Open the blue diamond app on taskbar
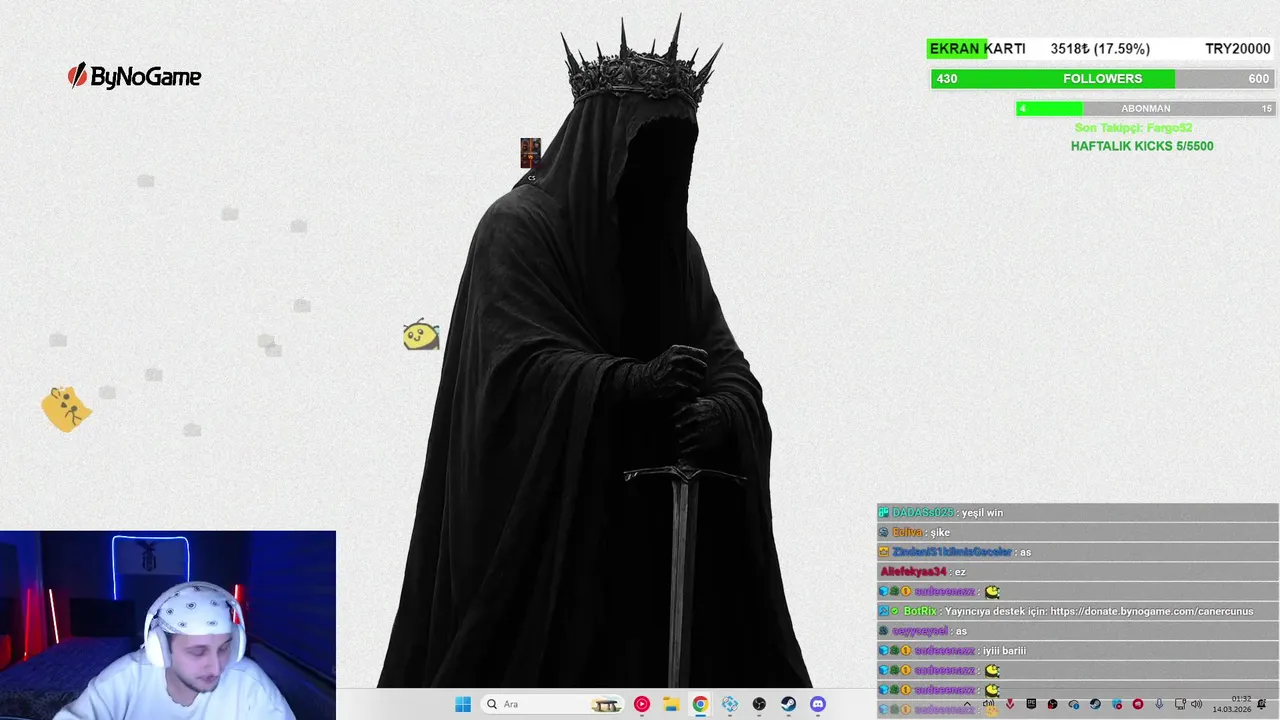 click(x=730, y=704)
